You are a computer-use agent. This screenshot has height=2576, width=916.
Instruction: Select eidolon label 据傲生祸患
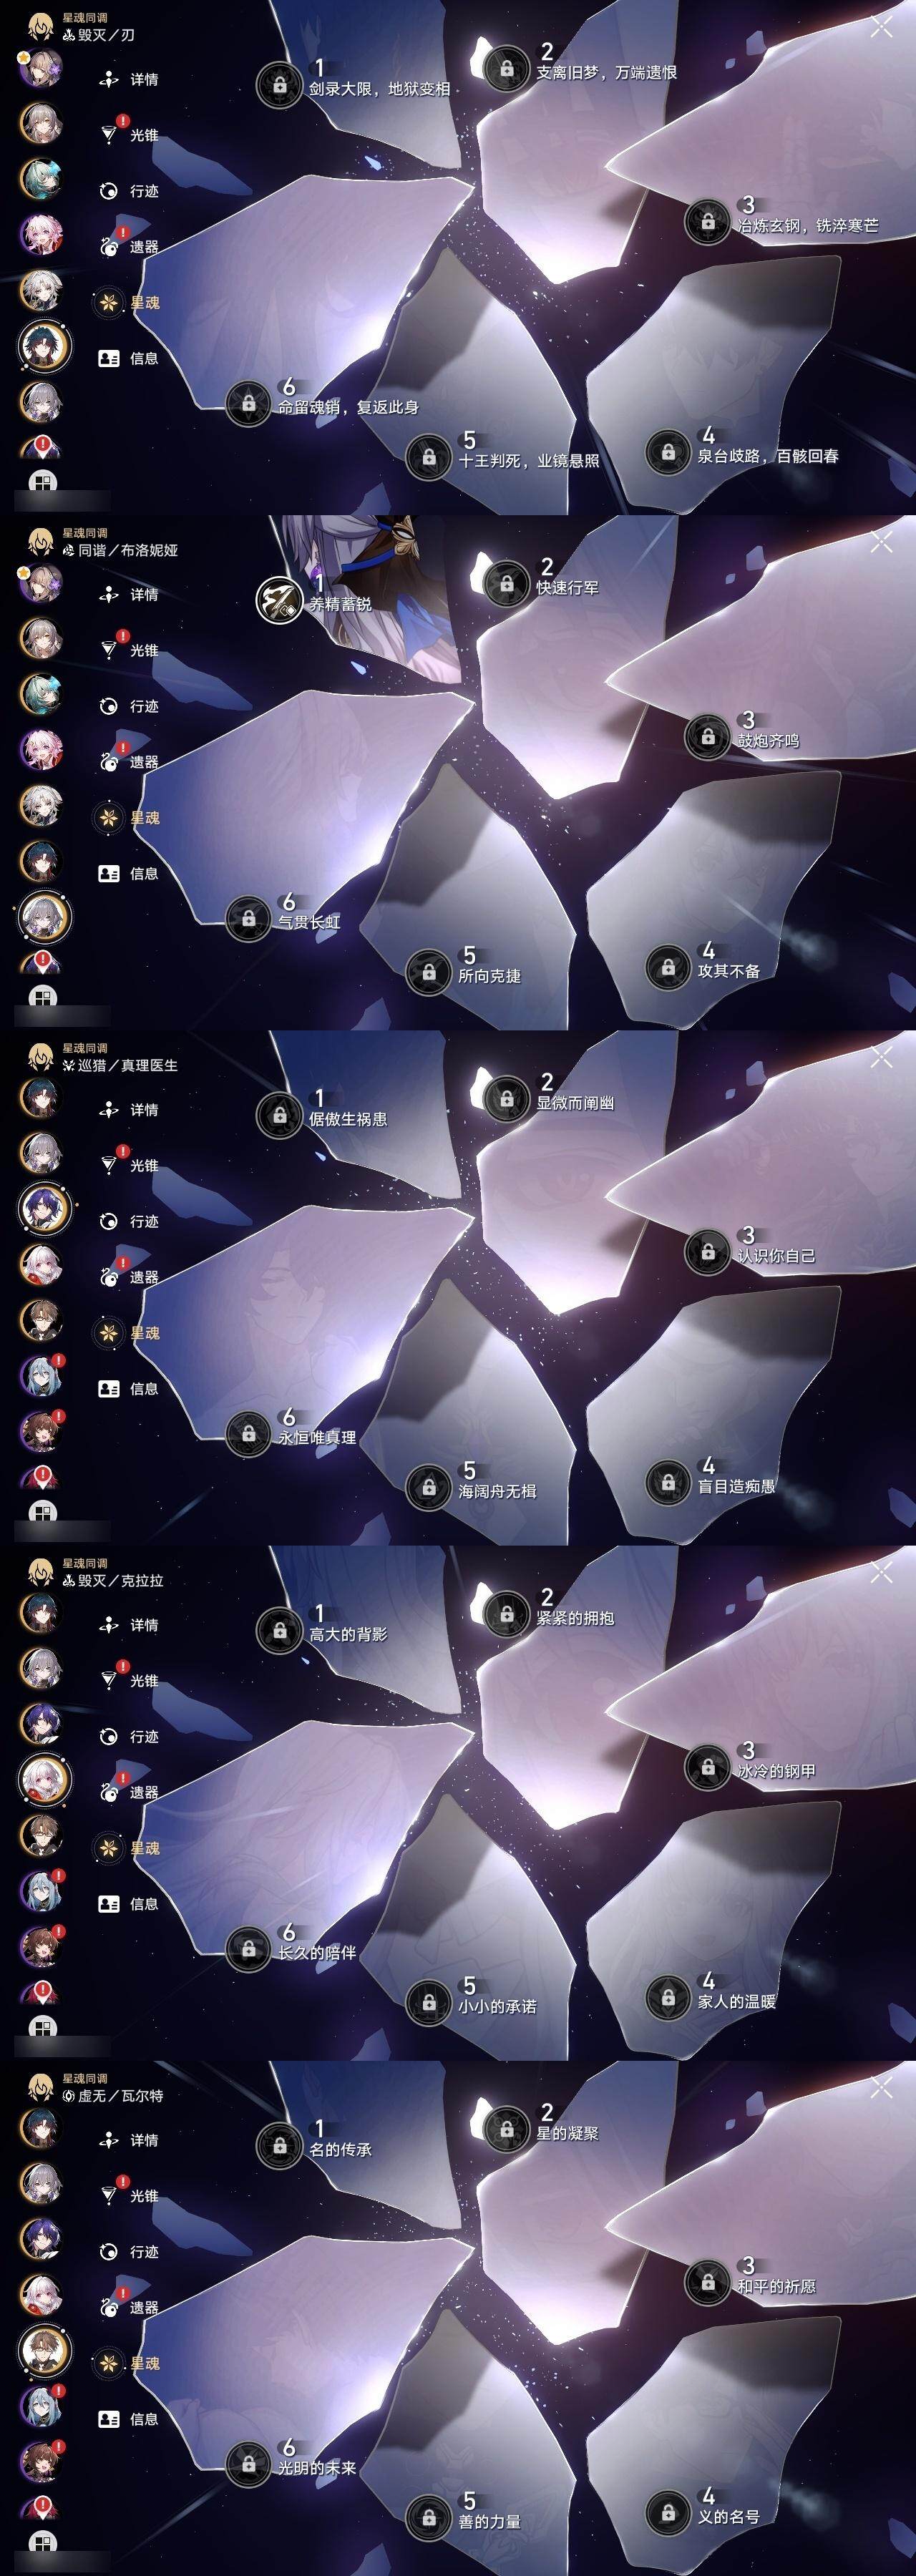click(x=348, y=1119)
